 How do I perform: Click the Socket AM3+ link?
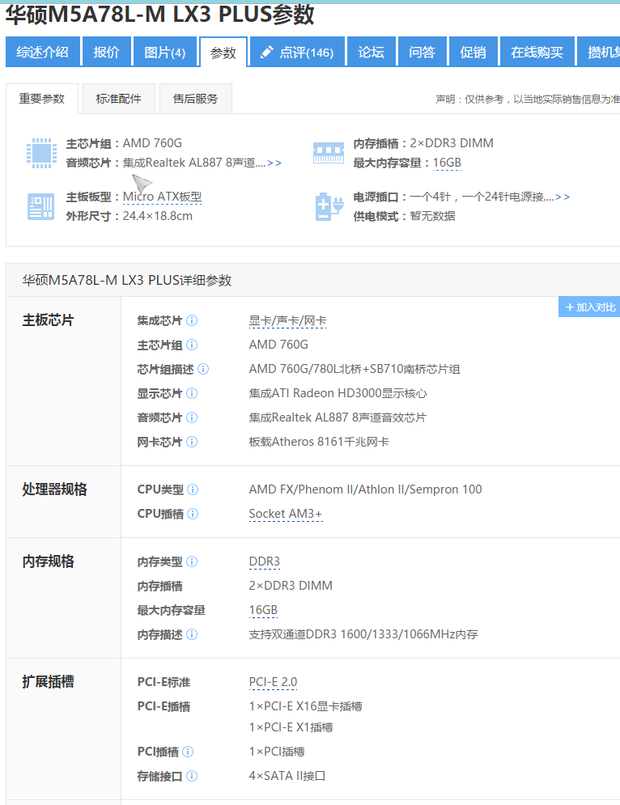coord(285,514)
